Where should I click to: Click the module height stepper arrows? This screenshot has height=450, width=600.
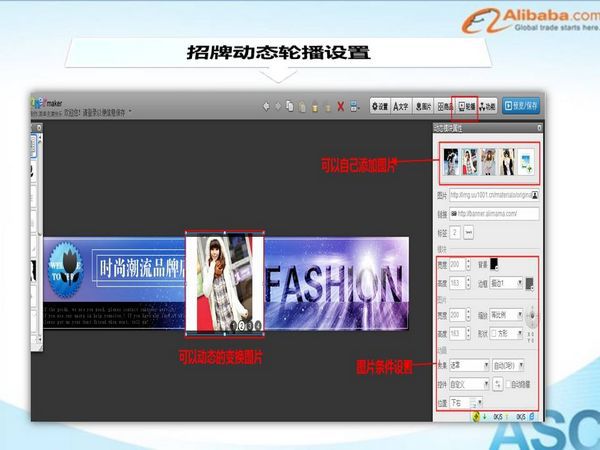[x=468, y=283]
